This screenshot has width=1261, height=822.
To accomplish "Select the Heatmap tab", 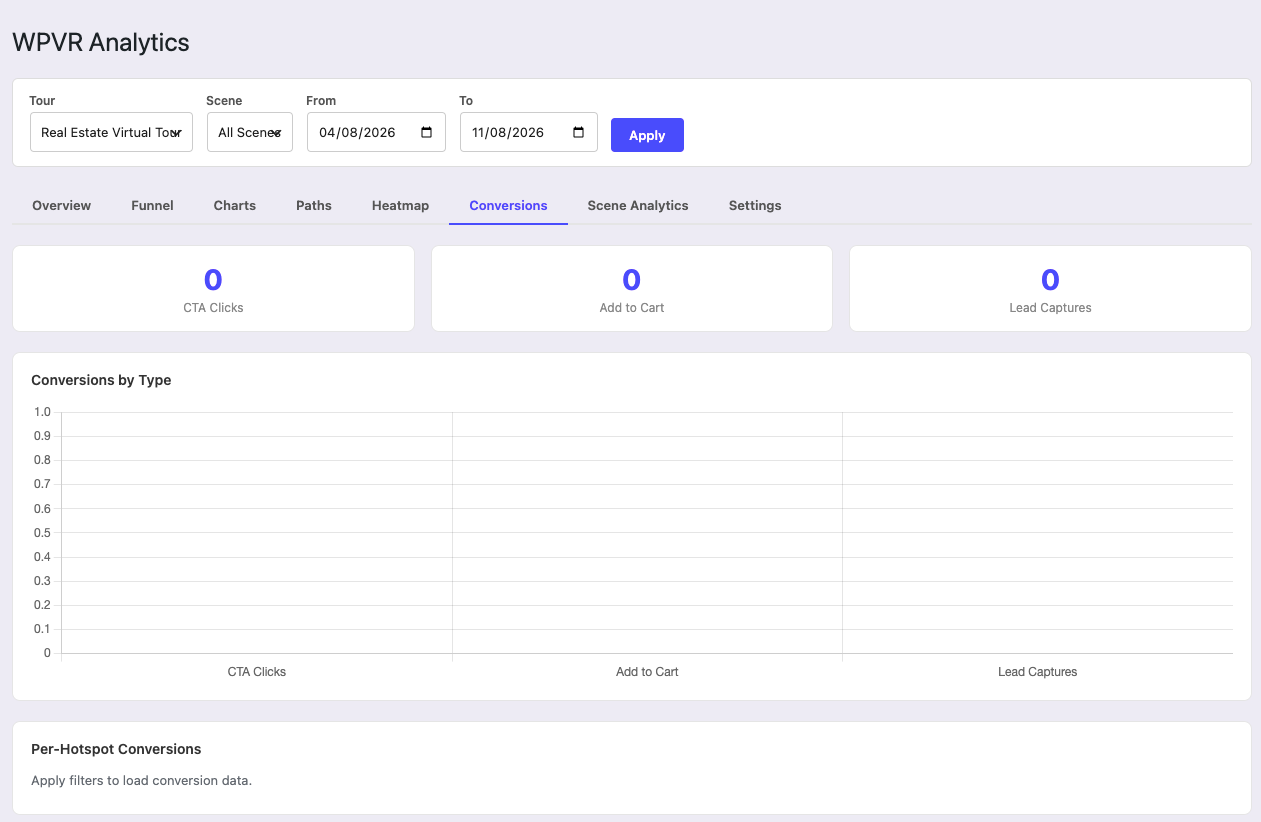I will coord(400,205).
